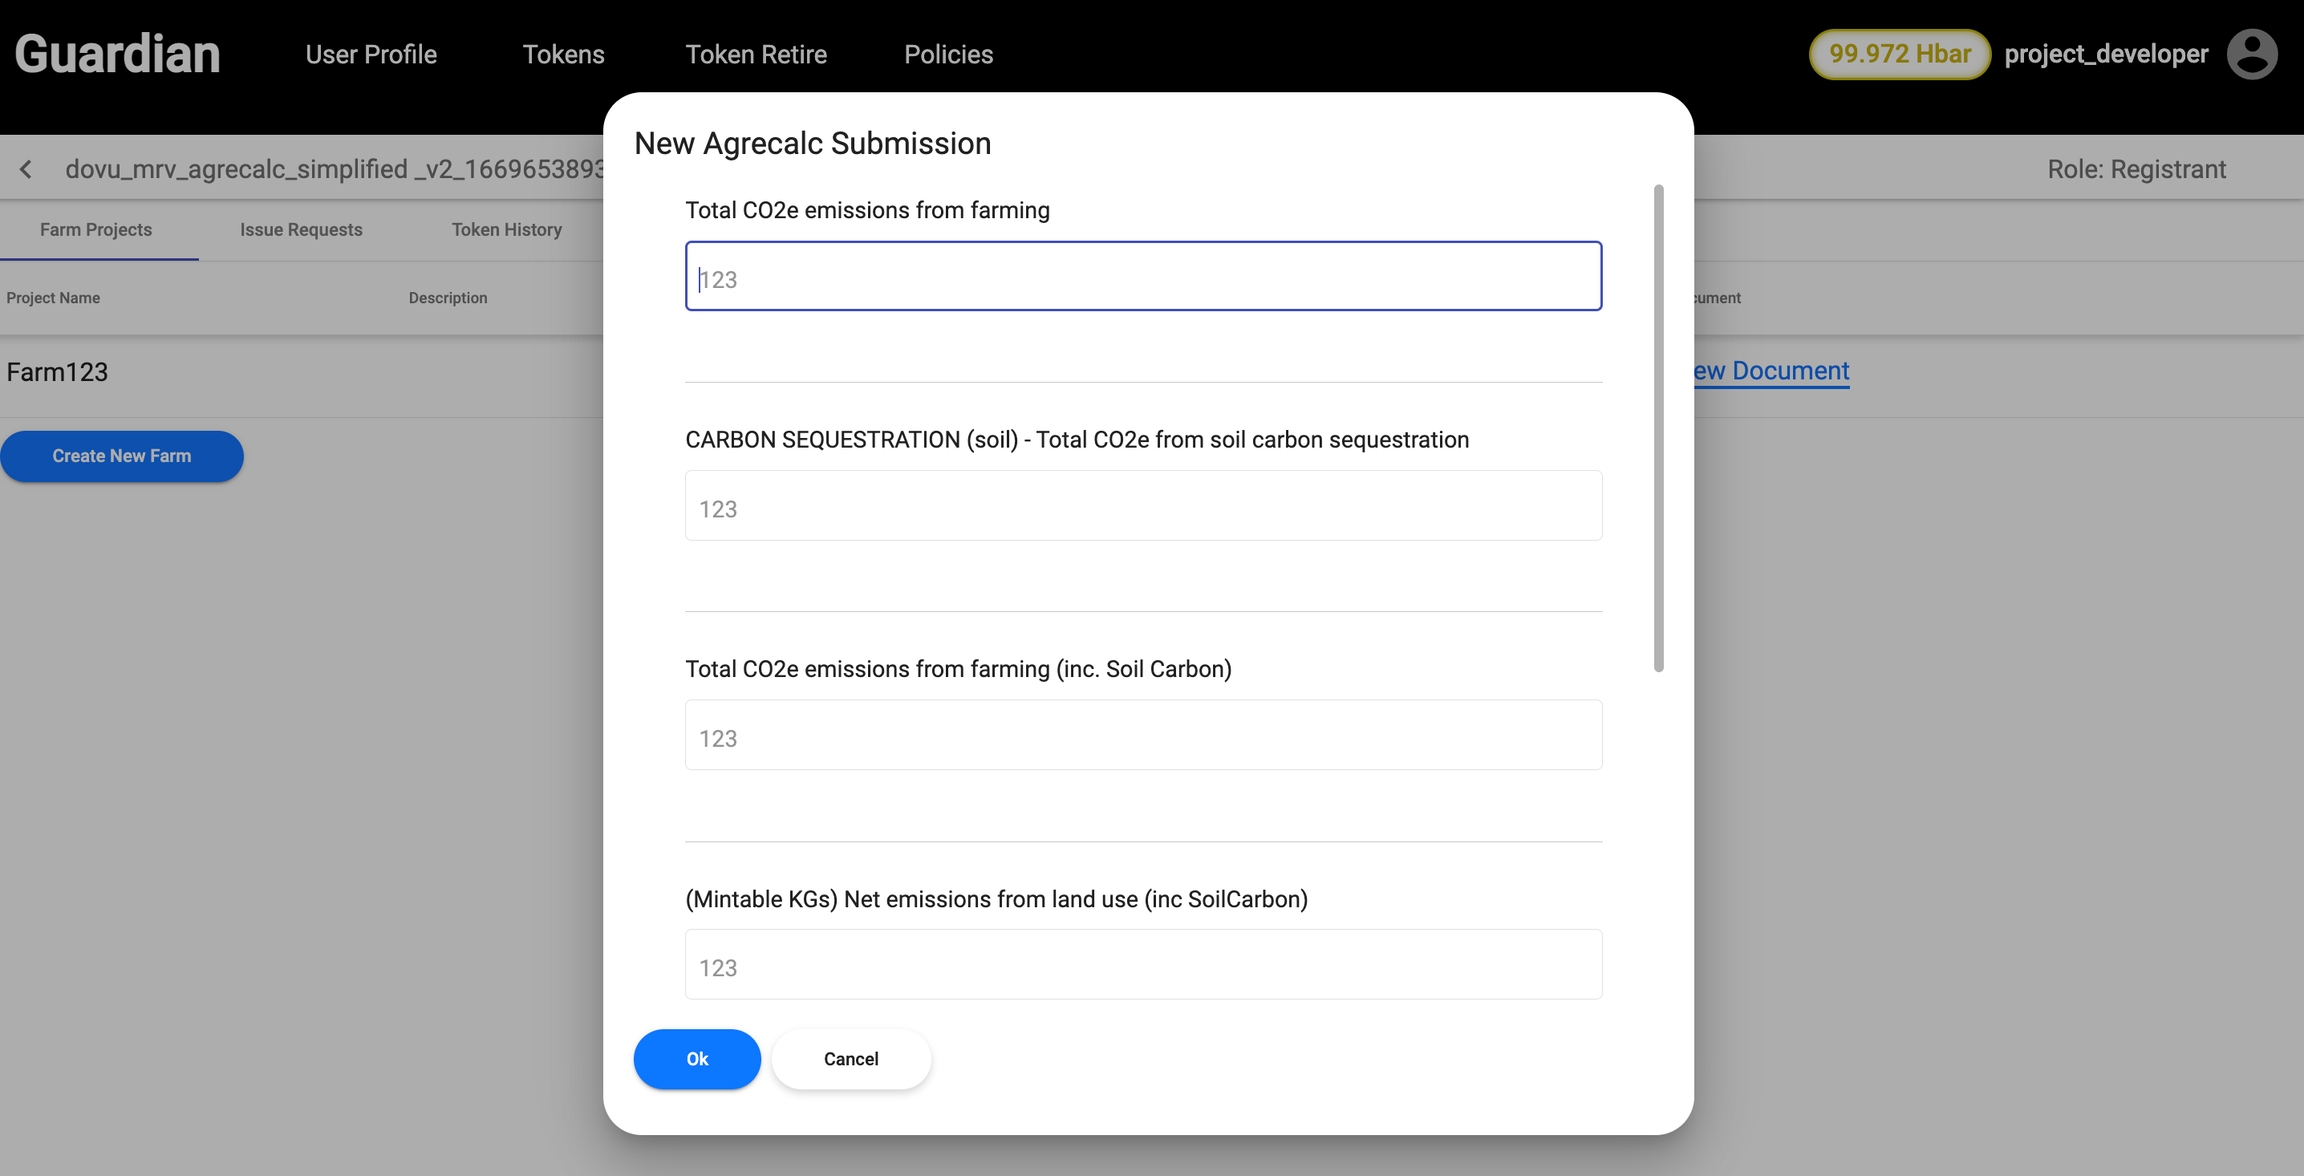Open the Policies menu item
The height and width of the screenshot is (1176, 2304).
click(x=948, y=54)
